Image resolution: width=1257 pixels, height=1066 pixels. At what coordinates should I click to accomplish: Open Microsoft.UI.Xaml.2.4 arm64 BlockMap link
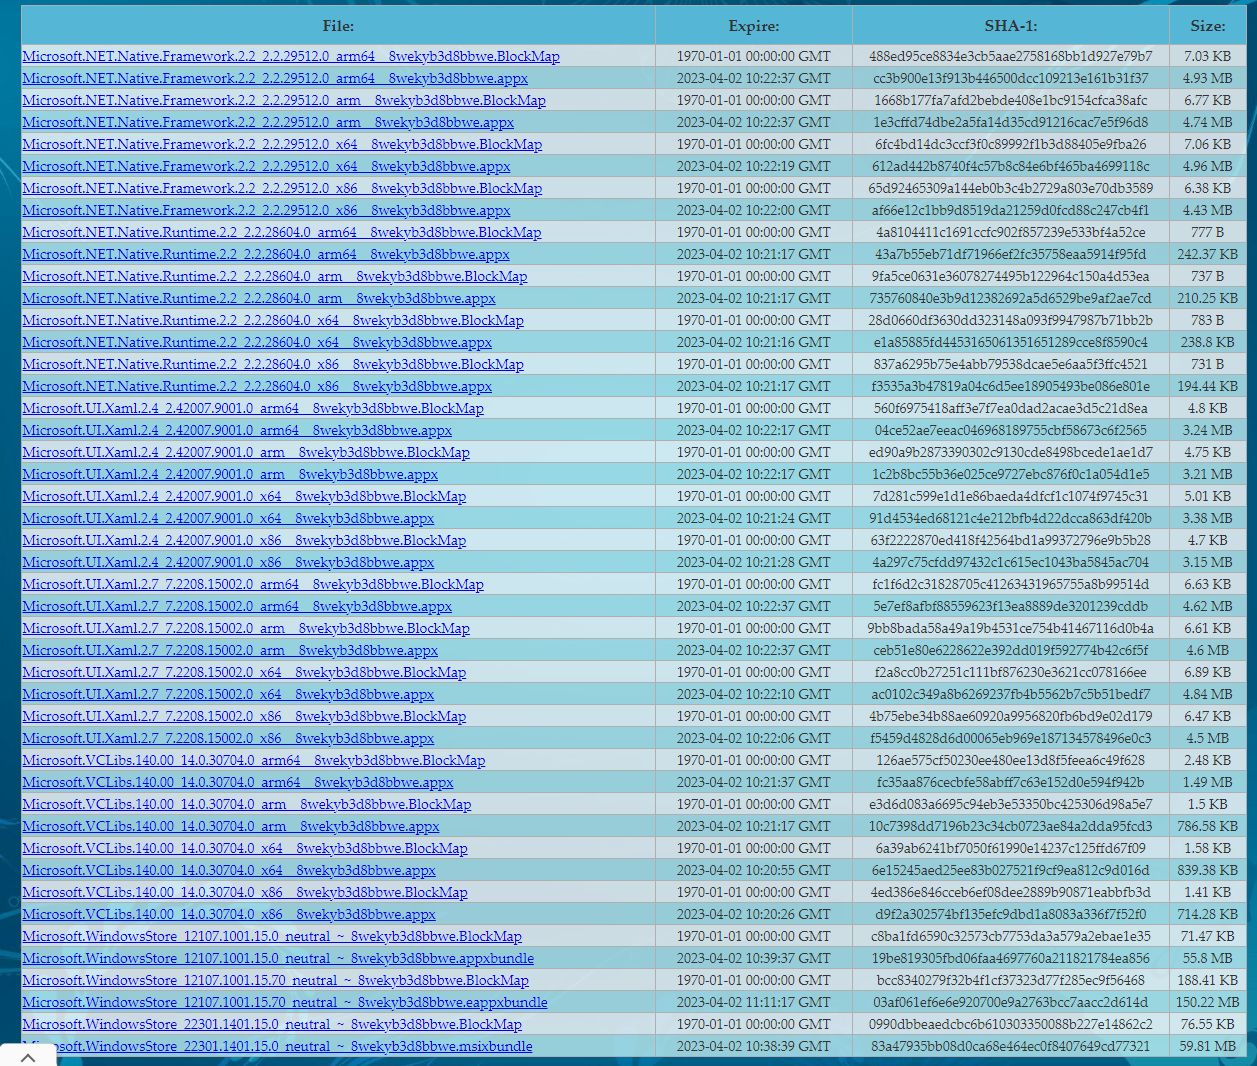click(x=253, y=408)
